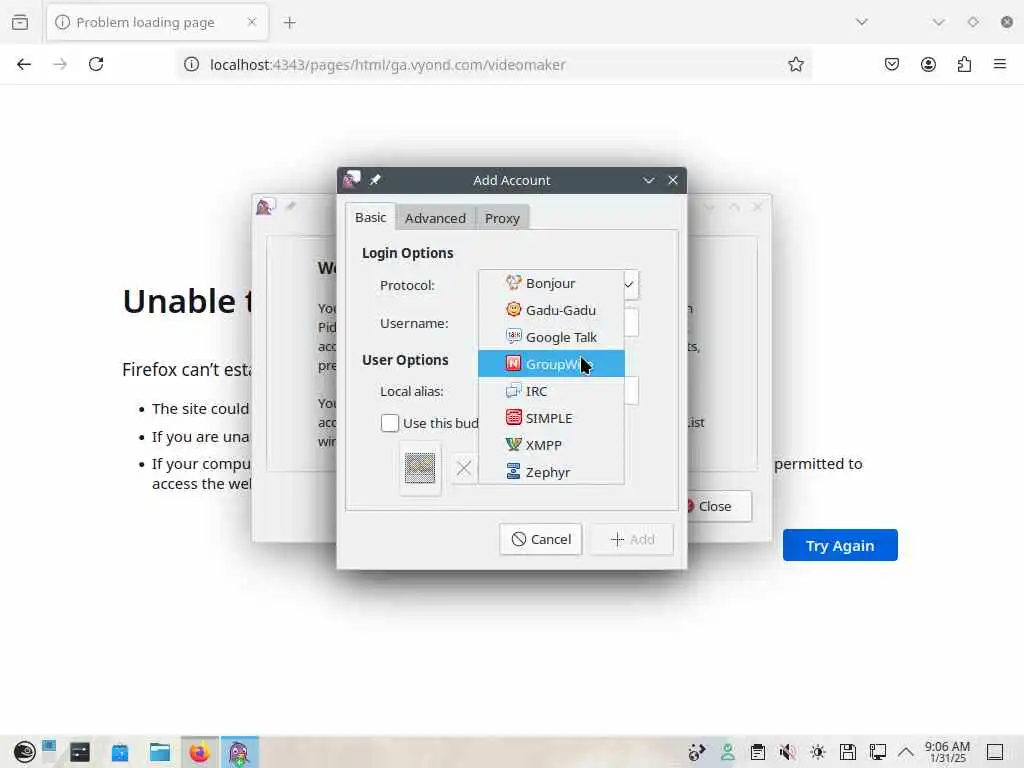Toggle pin icon on Add Account titlebar
The width and height of the screenshot is (1024, 768).
click(375, 180)
